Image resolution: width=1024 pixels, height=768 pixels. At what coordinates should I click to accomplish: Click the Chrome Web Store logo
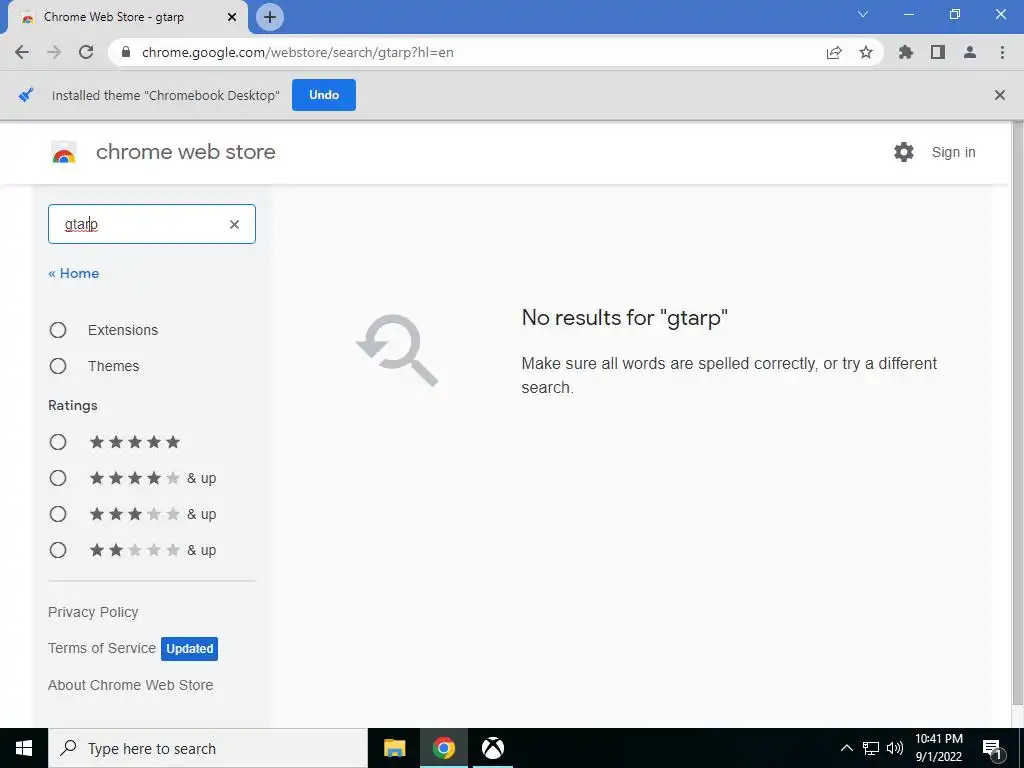(64, 152)
